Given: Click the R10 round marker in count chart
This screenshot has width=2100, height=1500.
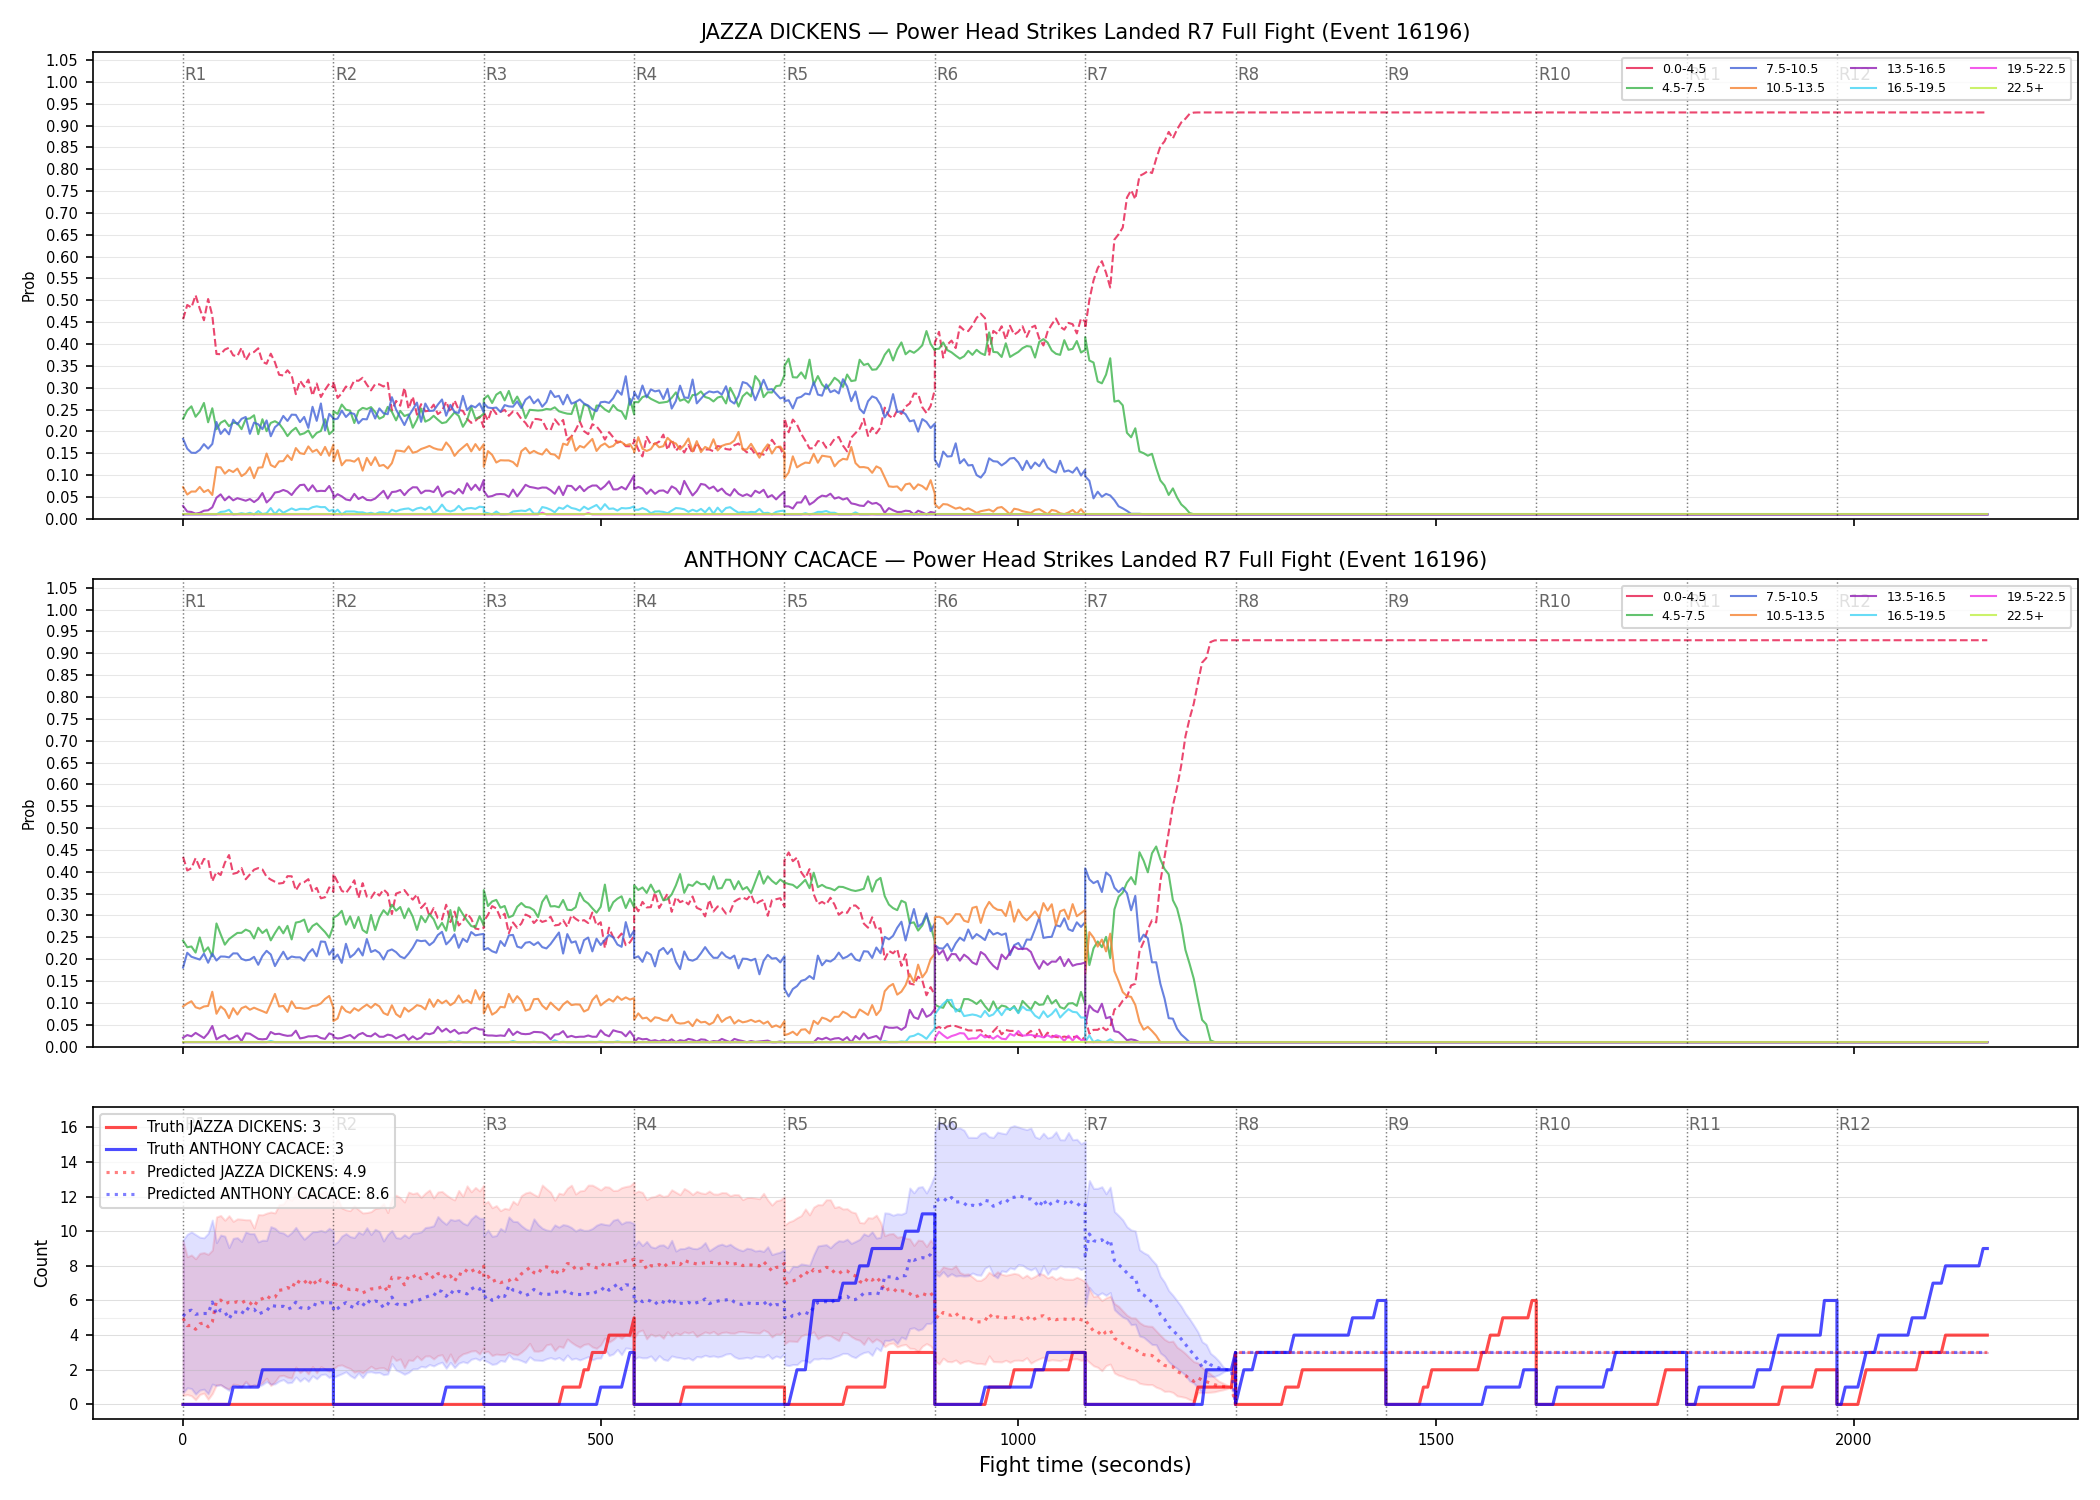Looking at the screenshot, I should point(1554,1124).
